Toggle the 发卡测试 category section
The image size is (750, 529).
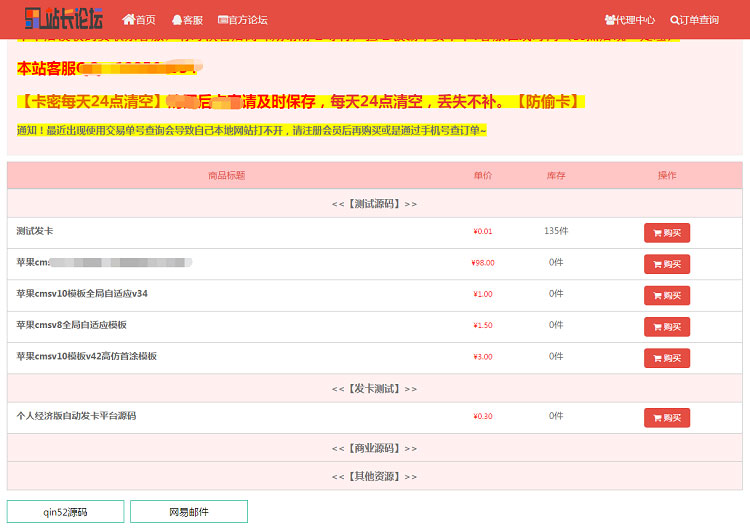click(x=374, y=388)
